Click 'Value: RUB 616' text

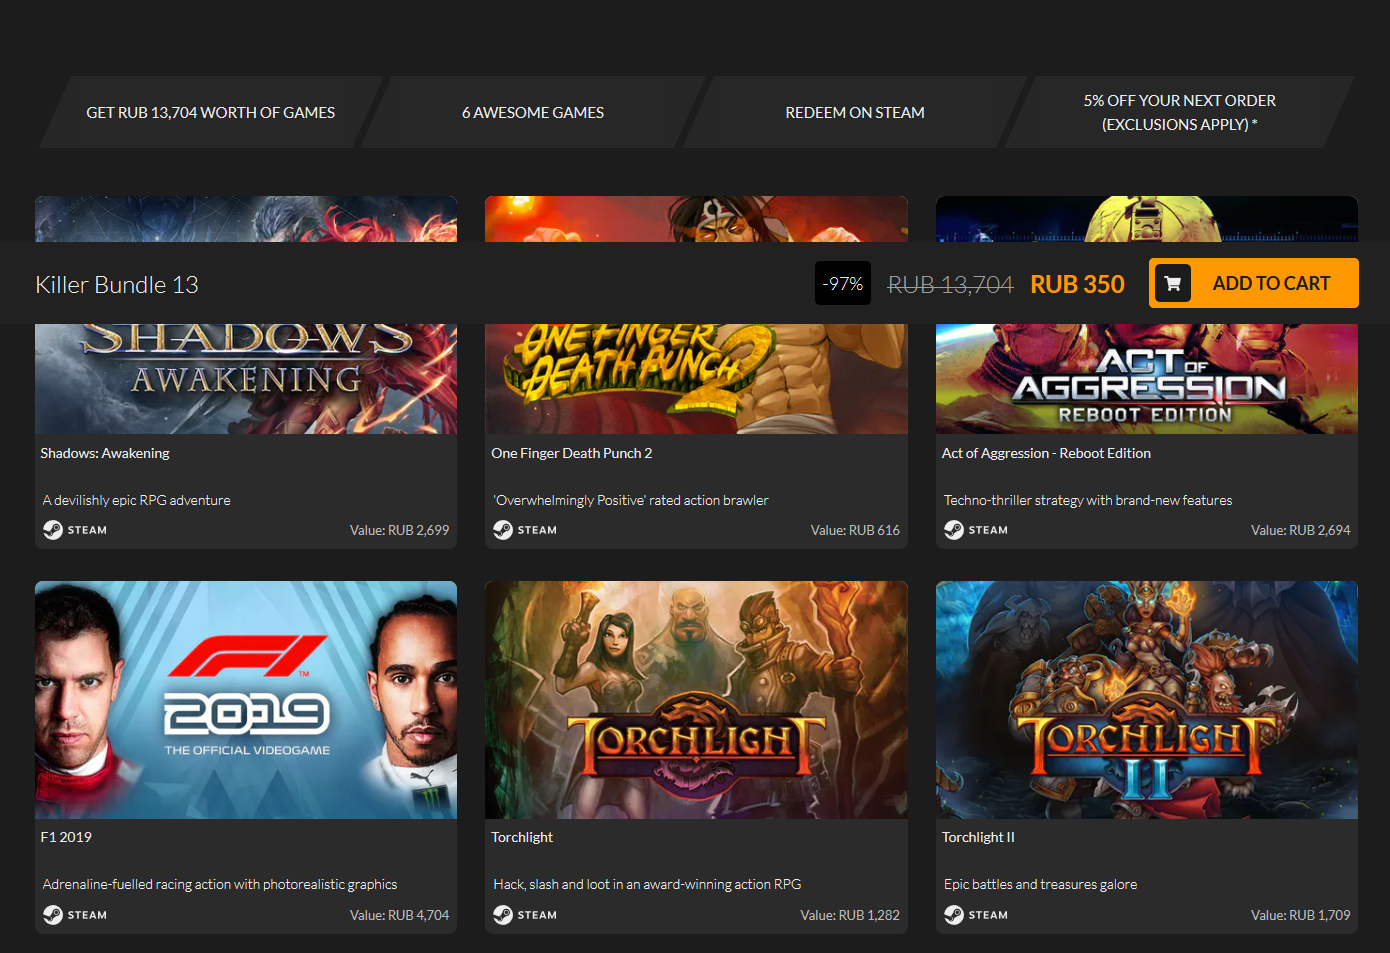(855, 530)
